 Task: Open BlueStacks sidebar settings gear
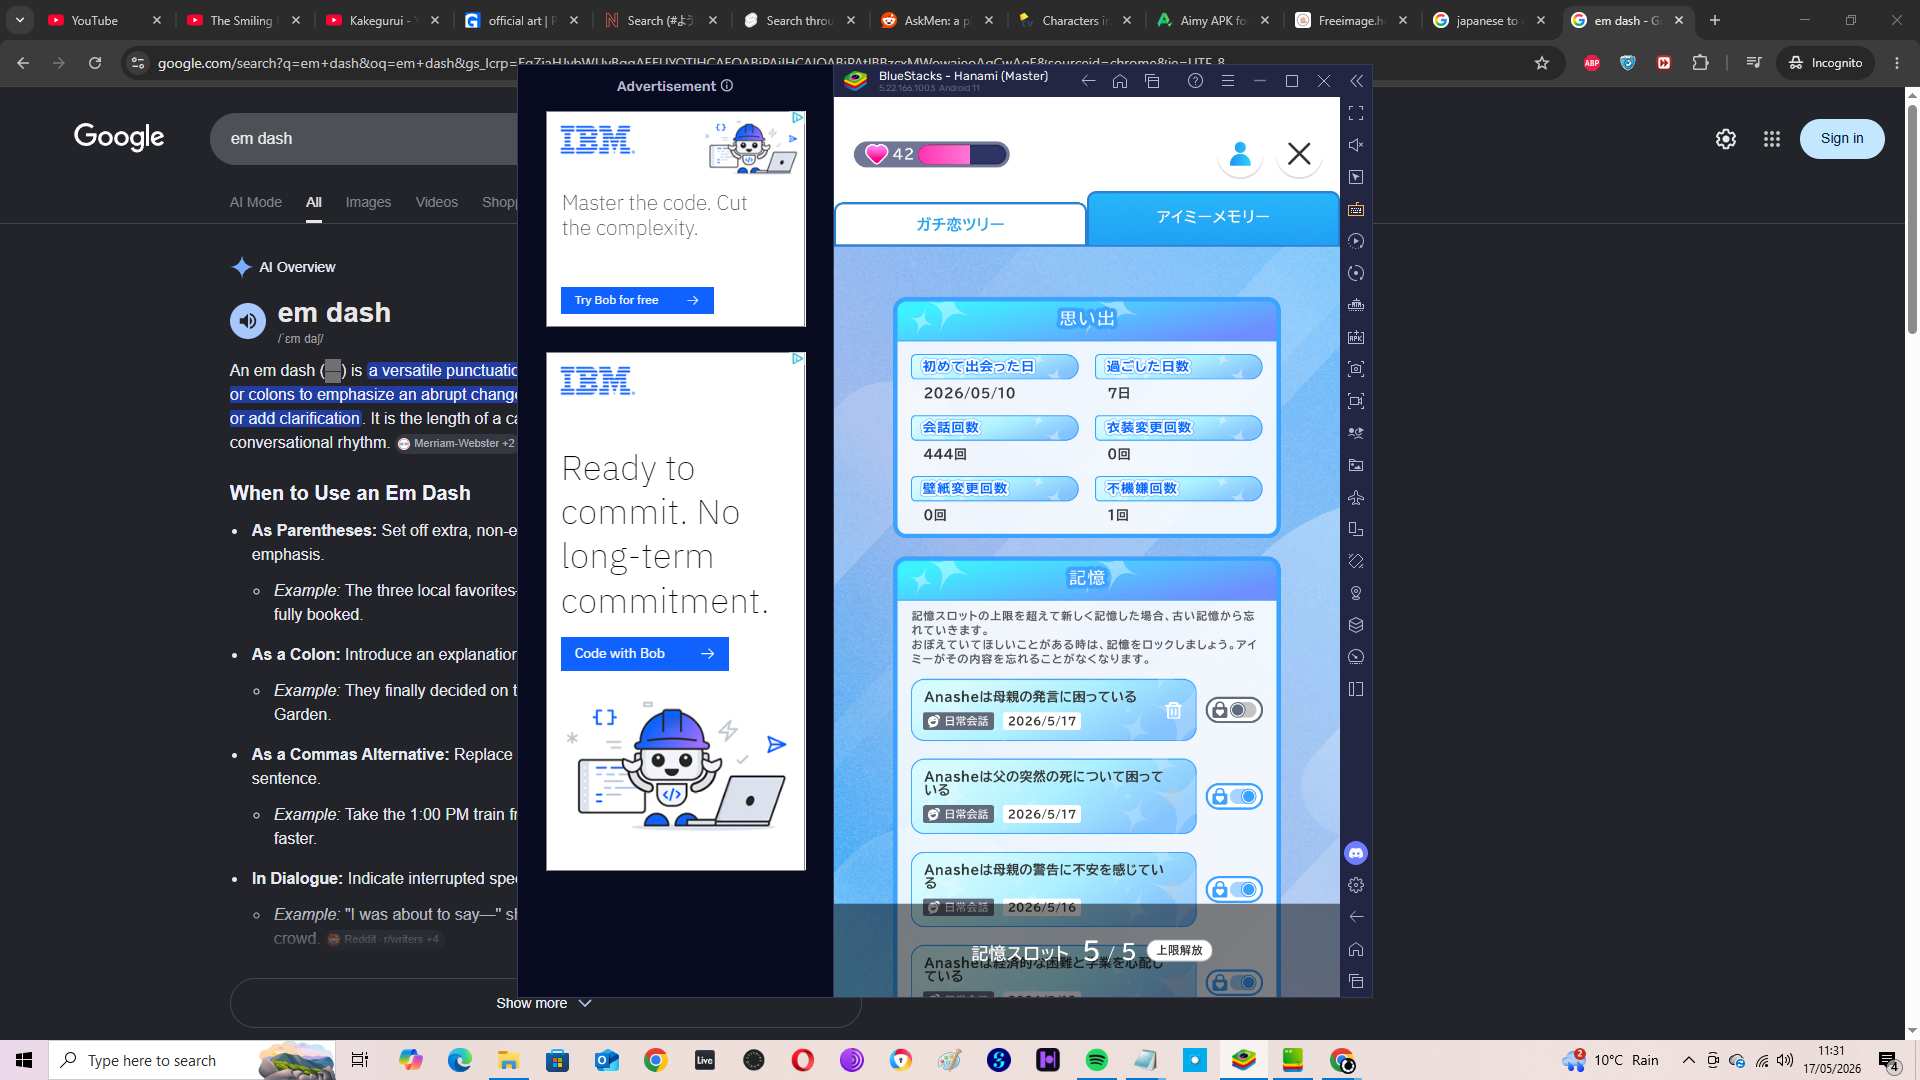coord(1356,885)
